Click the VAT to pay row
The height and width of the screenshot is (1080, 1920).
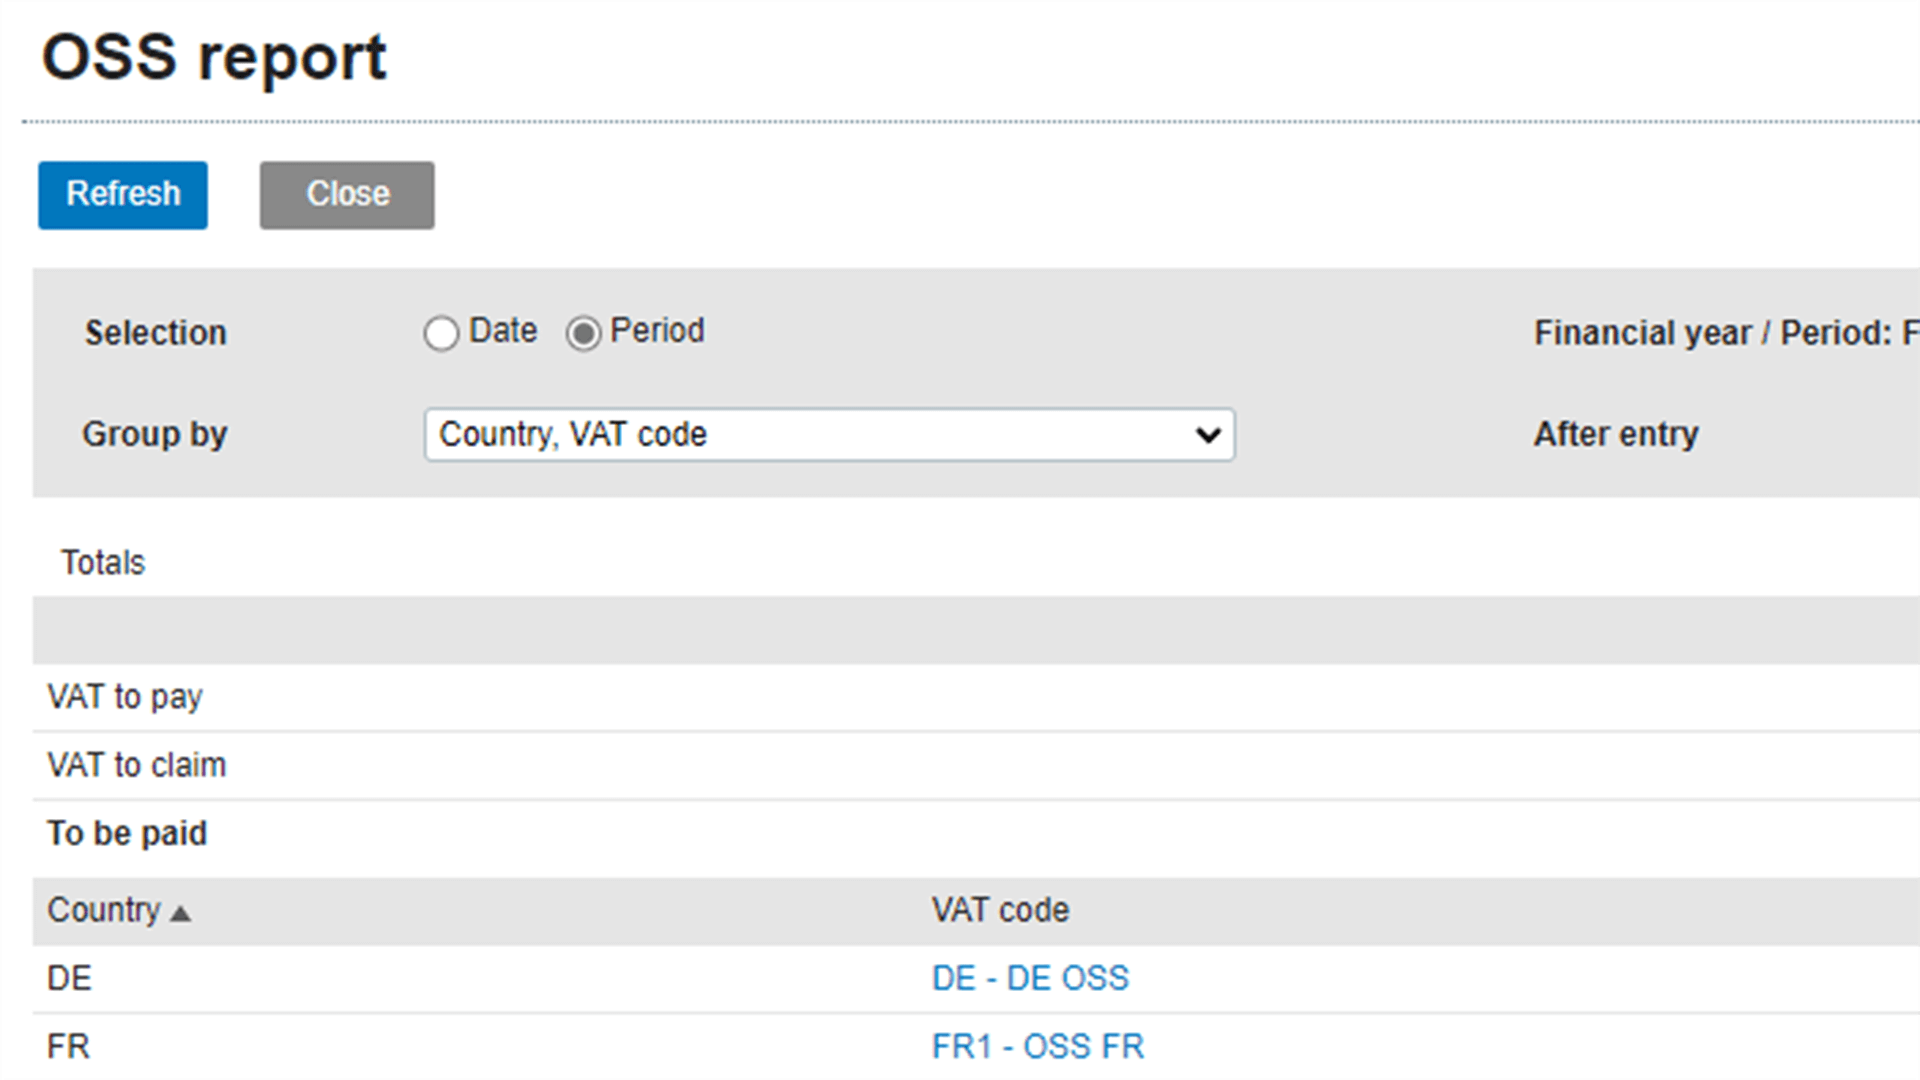point(125,697)
